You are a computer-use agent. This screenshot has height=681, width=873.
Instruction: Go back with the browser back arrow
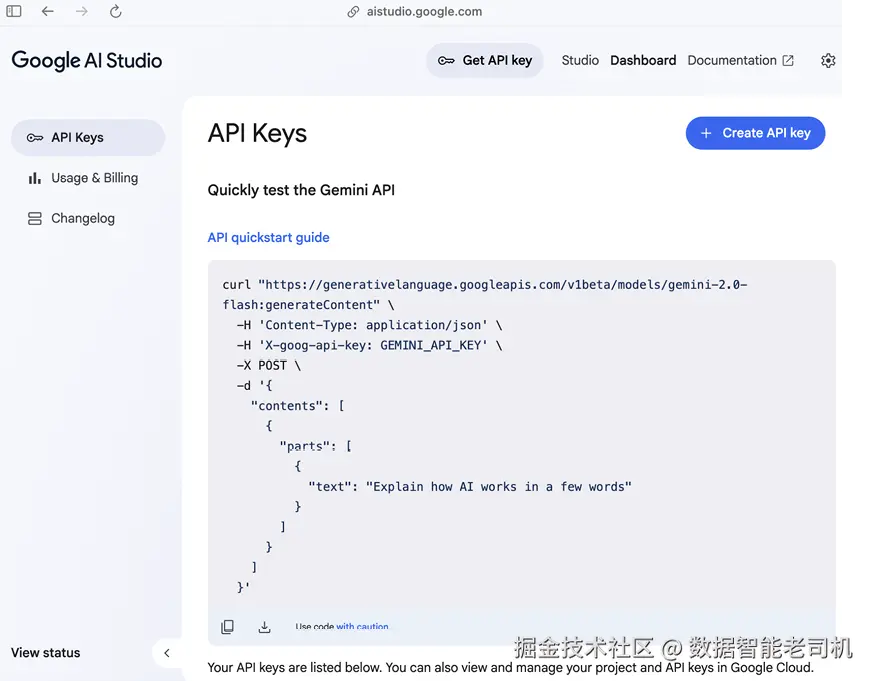48,11
